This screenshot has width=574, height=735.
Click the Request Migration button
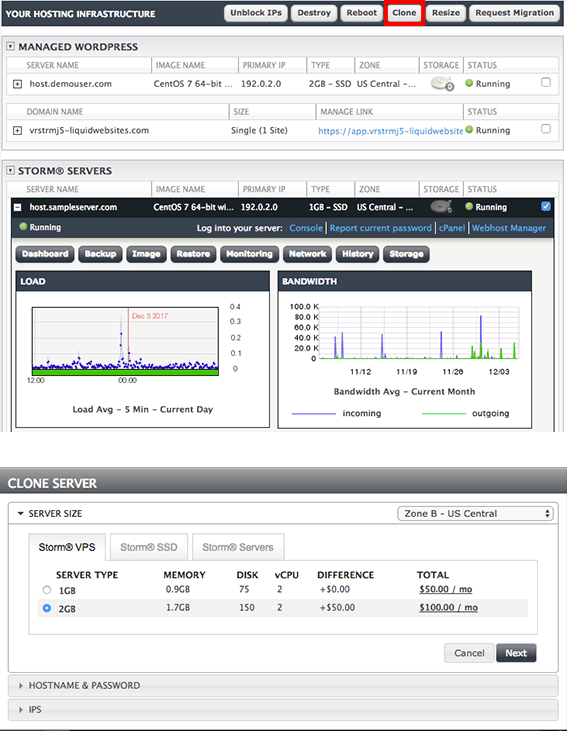(514, 13)
